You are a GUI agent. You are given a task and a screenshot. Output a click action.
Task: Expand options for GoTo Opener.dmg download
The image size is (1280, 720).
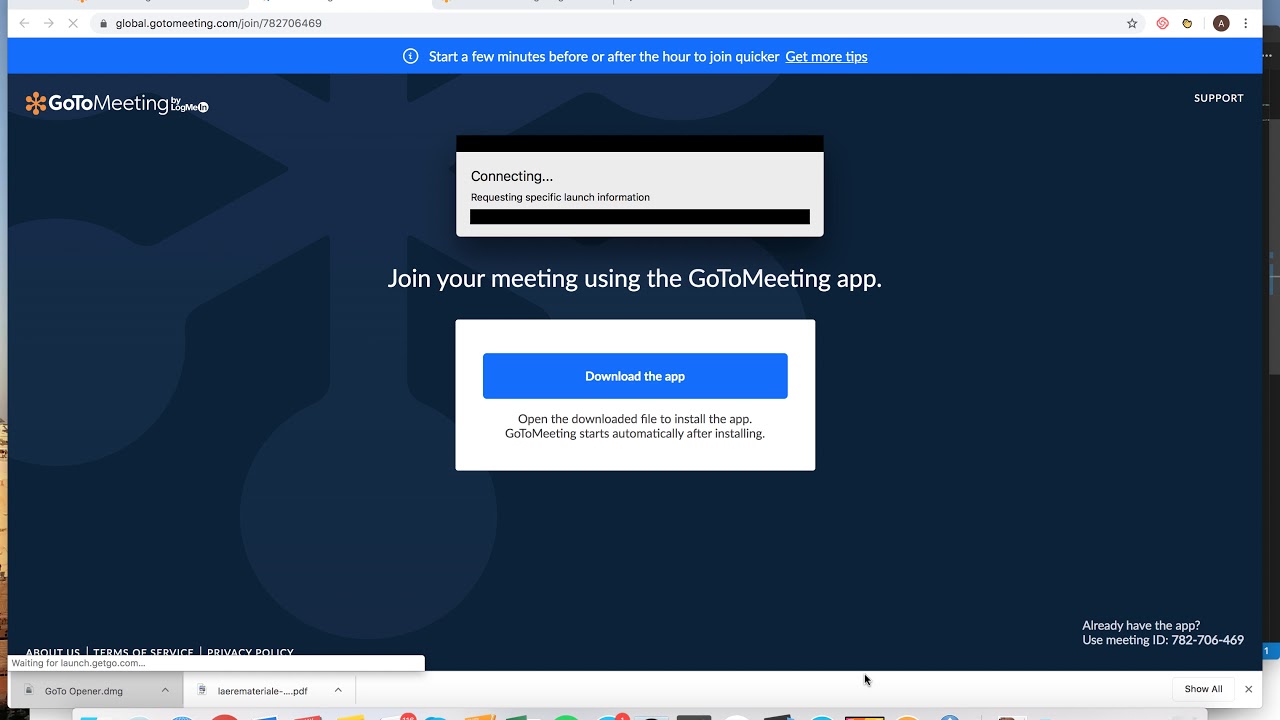165,690
